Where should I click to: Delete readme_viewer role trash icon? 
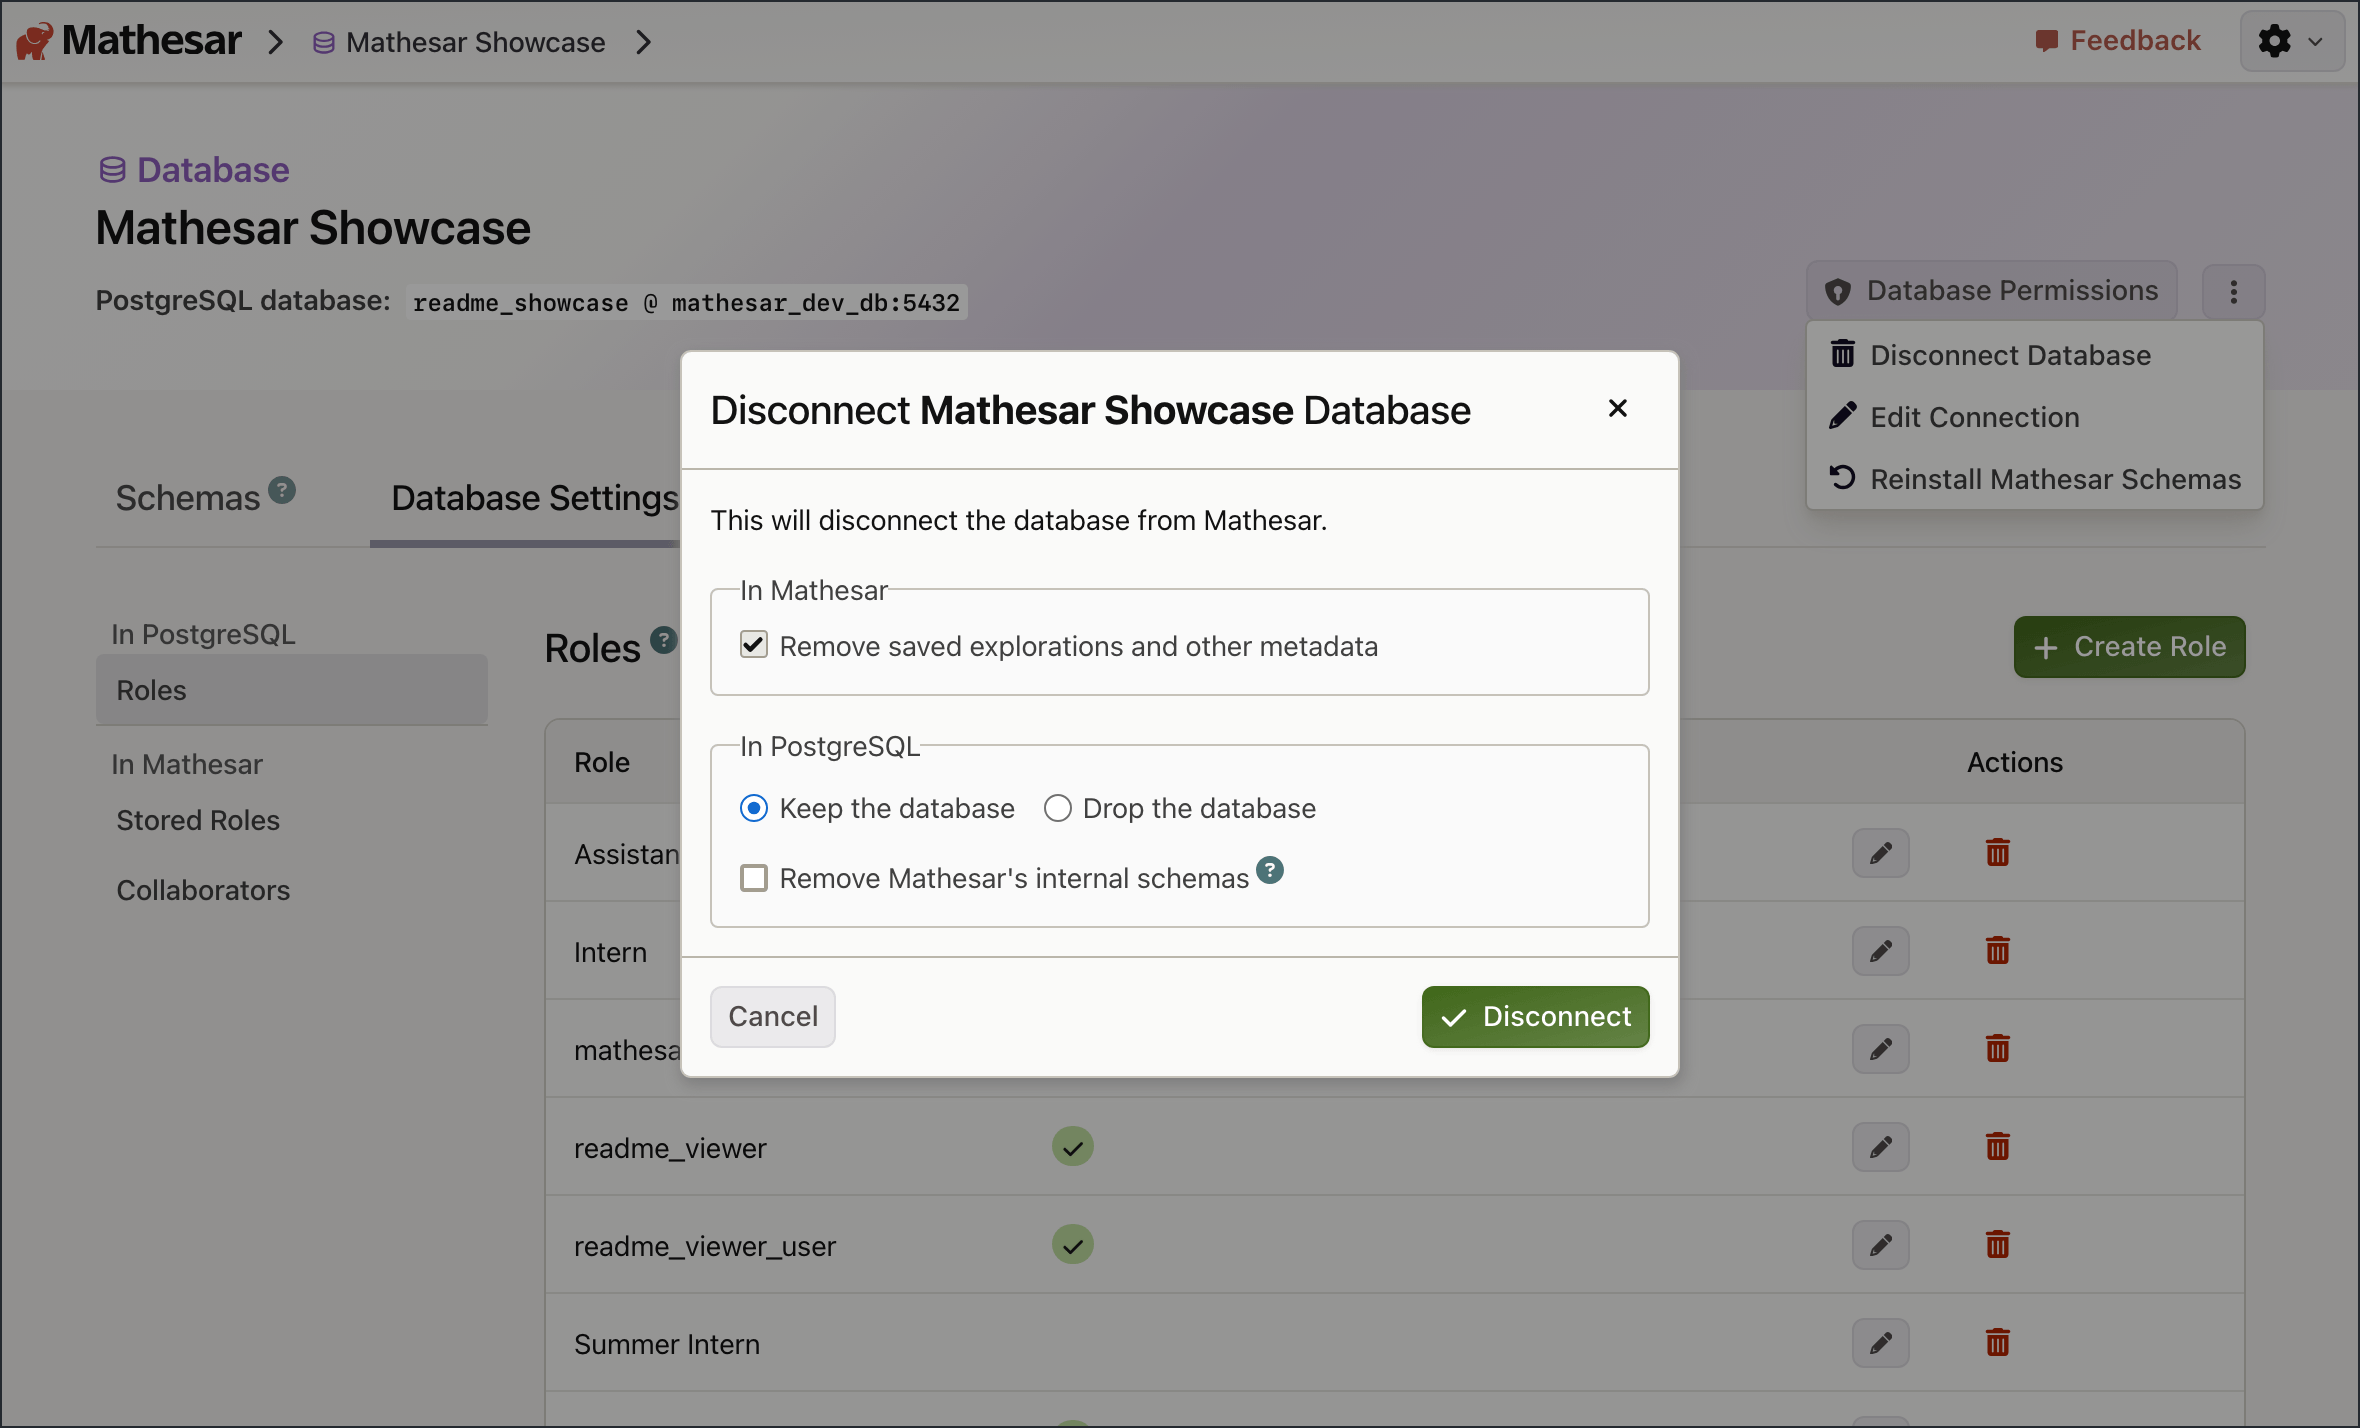click(1997, 1147)
